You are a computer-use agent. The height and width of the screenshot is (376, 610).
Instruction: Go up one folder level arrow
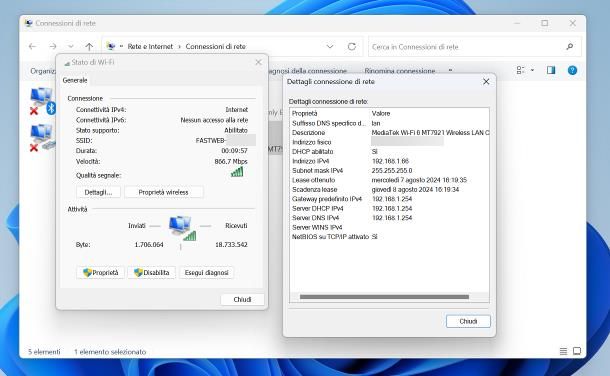tap(89, 47)
